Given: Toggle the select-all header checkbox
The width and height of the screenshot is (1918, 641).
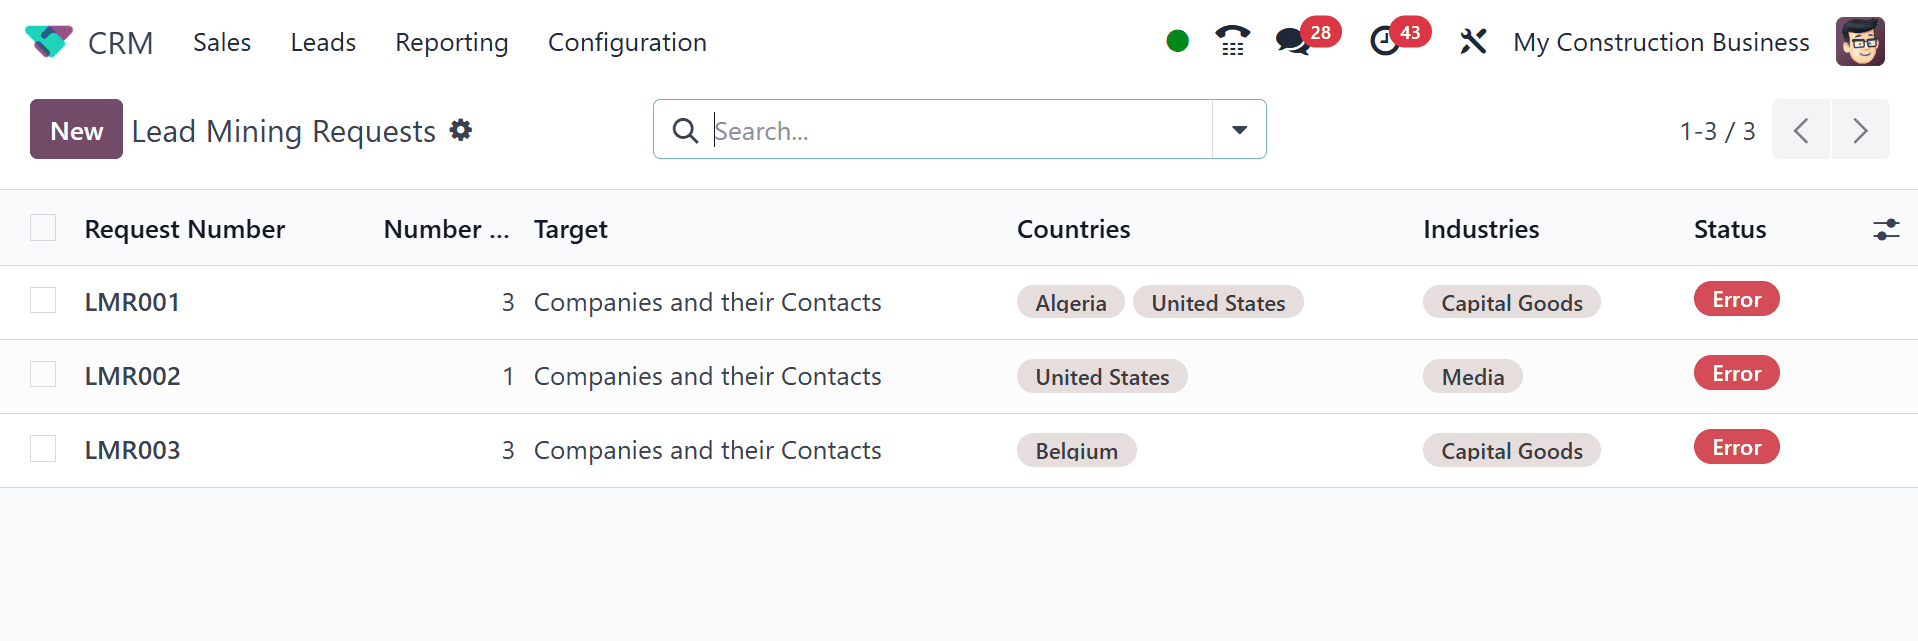Looking at the screenshot, I should pos(43,228).
